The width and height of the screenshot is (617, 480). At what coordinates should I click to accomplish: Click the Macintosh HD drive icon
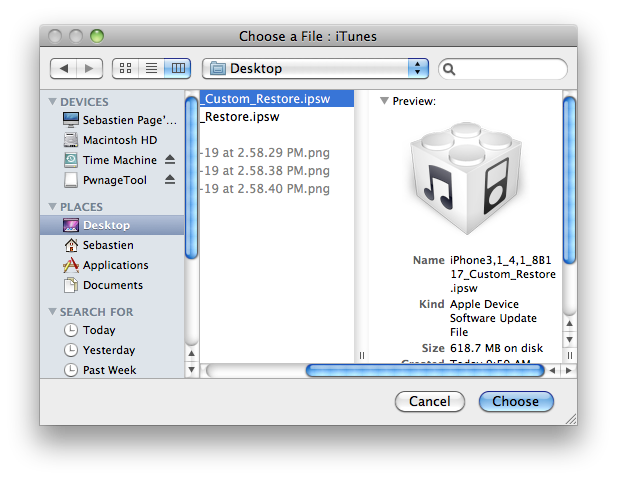click(71, 140)
